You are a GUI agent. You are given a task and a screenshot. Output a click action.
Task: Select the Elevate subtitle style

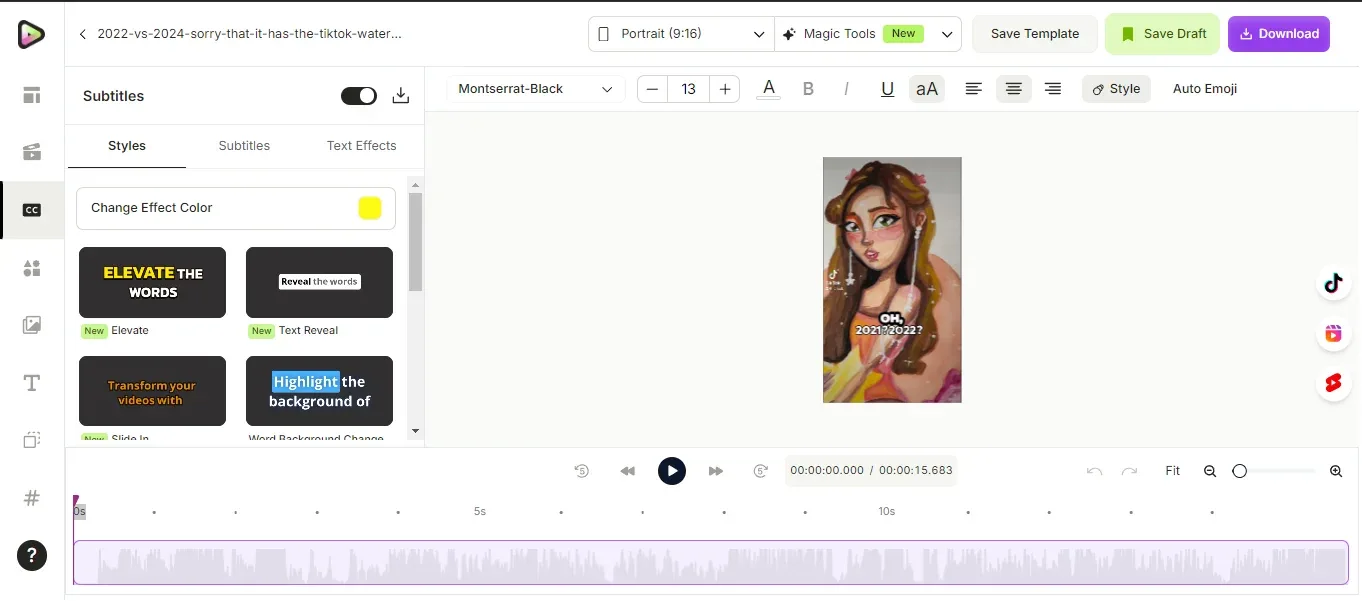click(152, 283)
